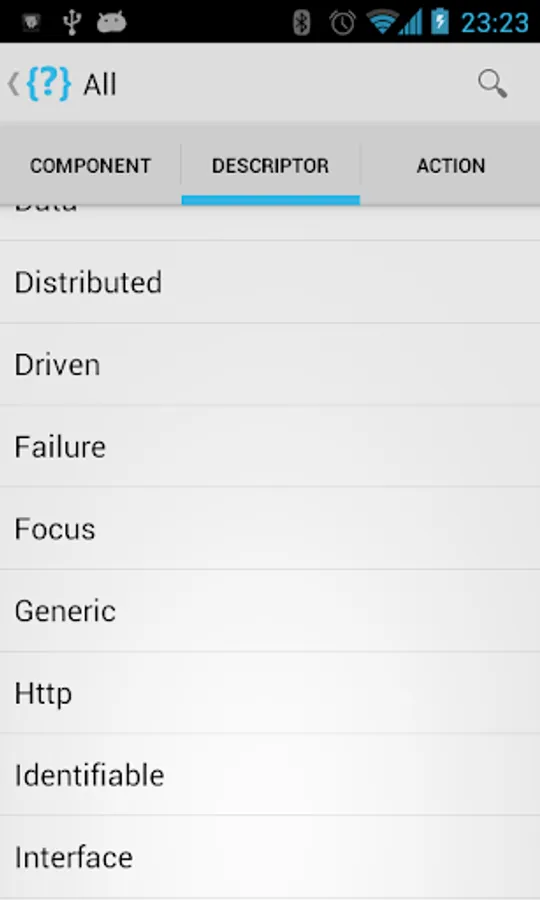Viewport: 540px width, 900px height.
Task: Open the Failure descriptor item
Action: 270,446
